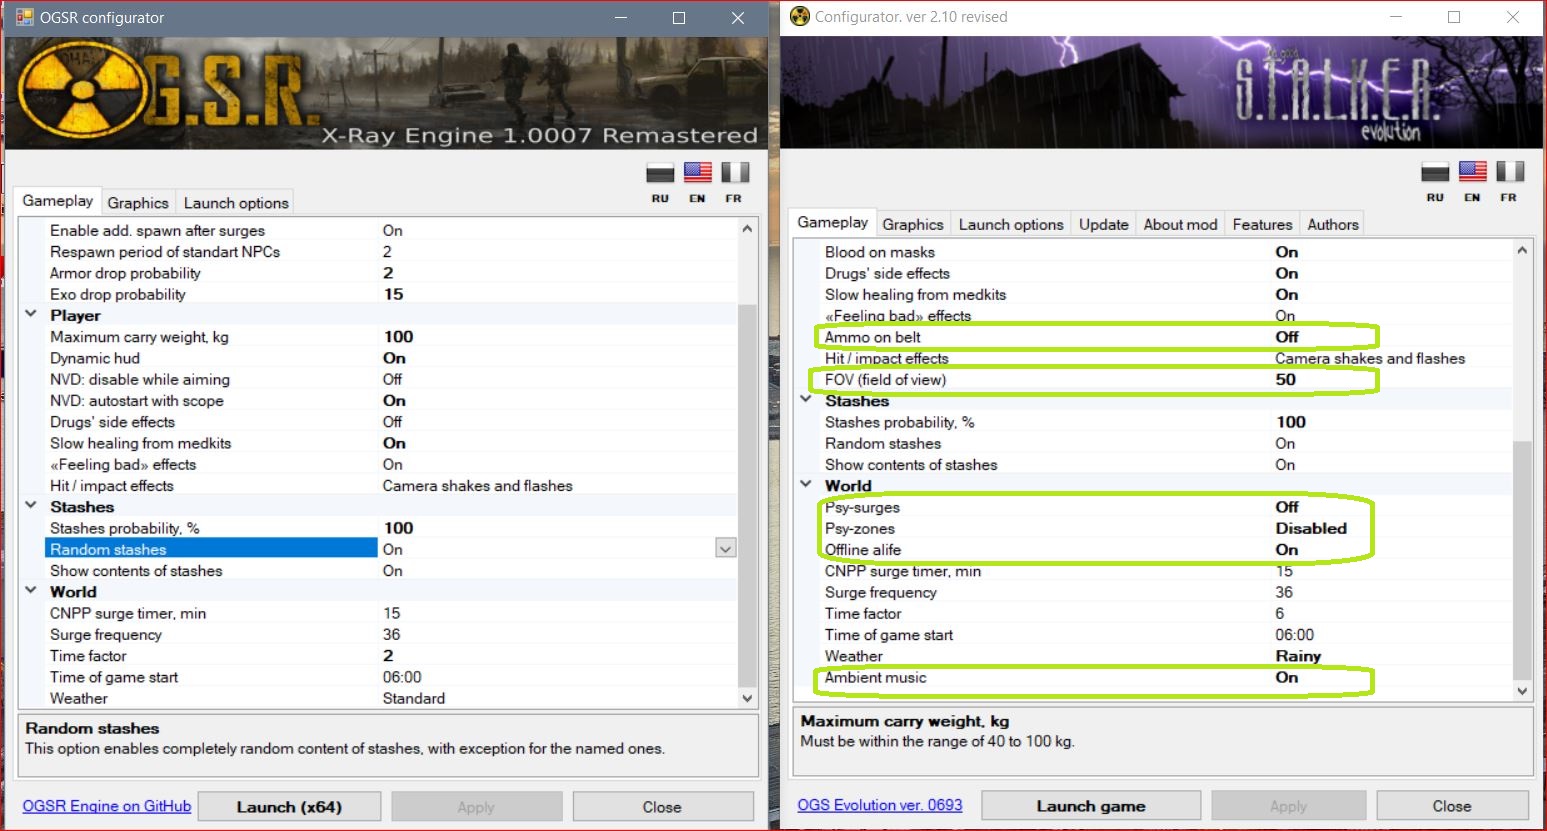
Task: Select the French flag in Configurator 2.10 window
Action: pyautogui.click(x=1510, y=172)
